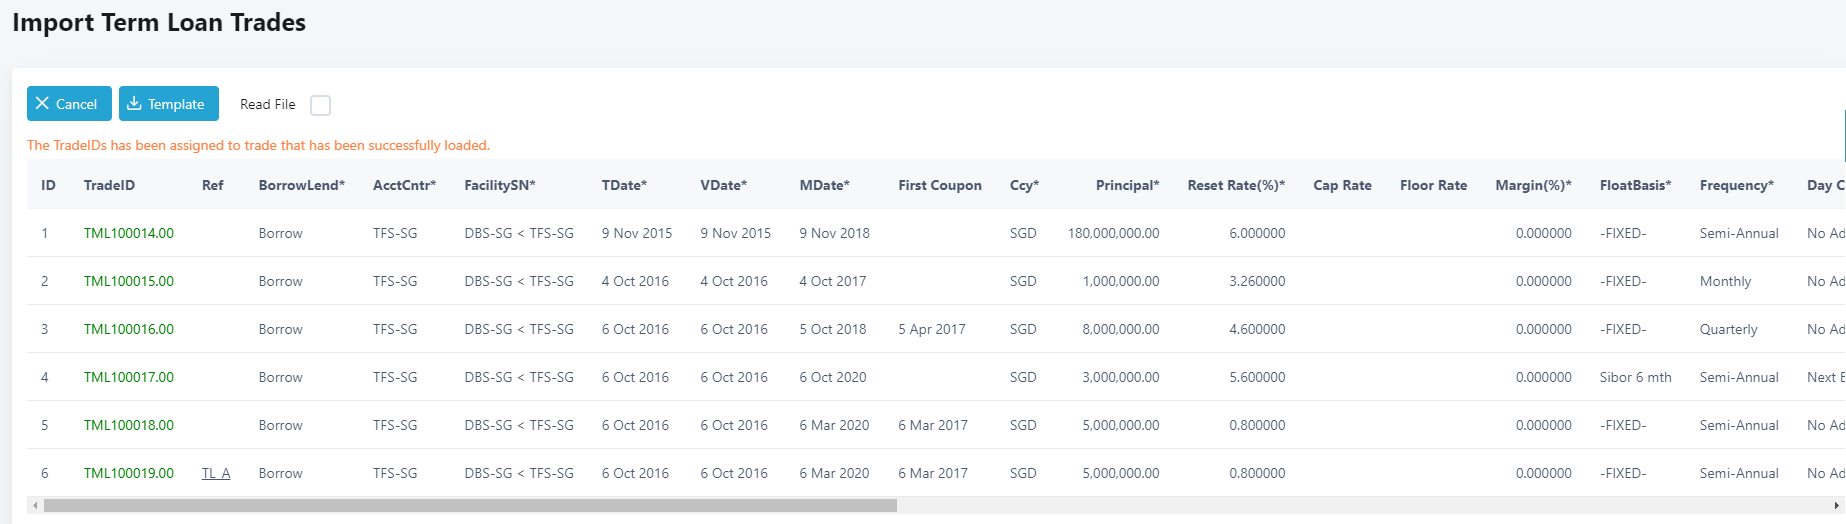Click the horizontal scrollbar left arrow

[35, 506]
